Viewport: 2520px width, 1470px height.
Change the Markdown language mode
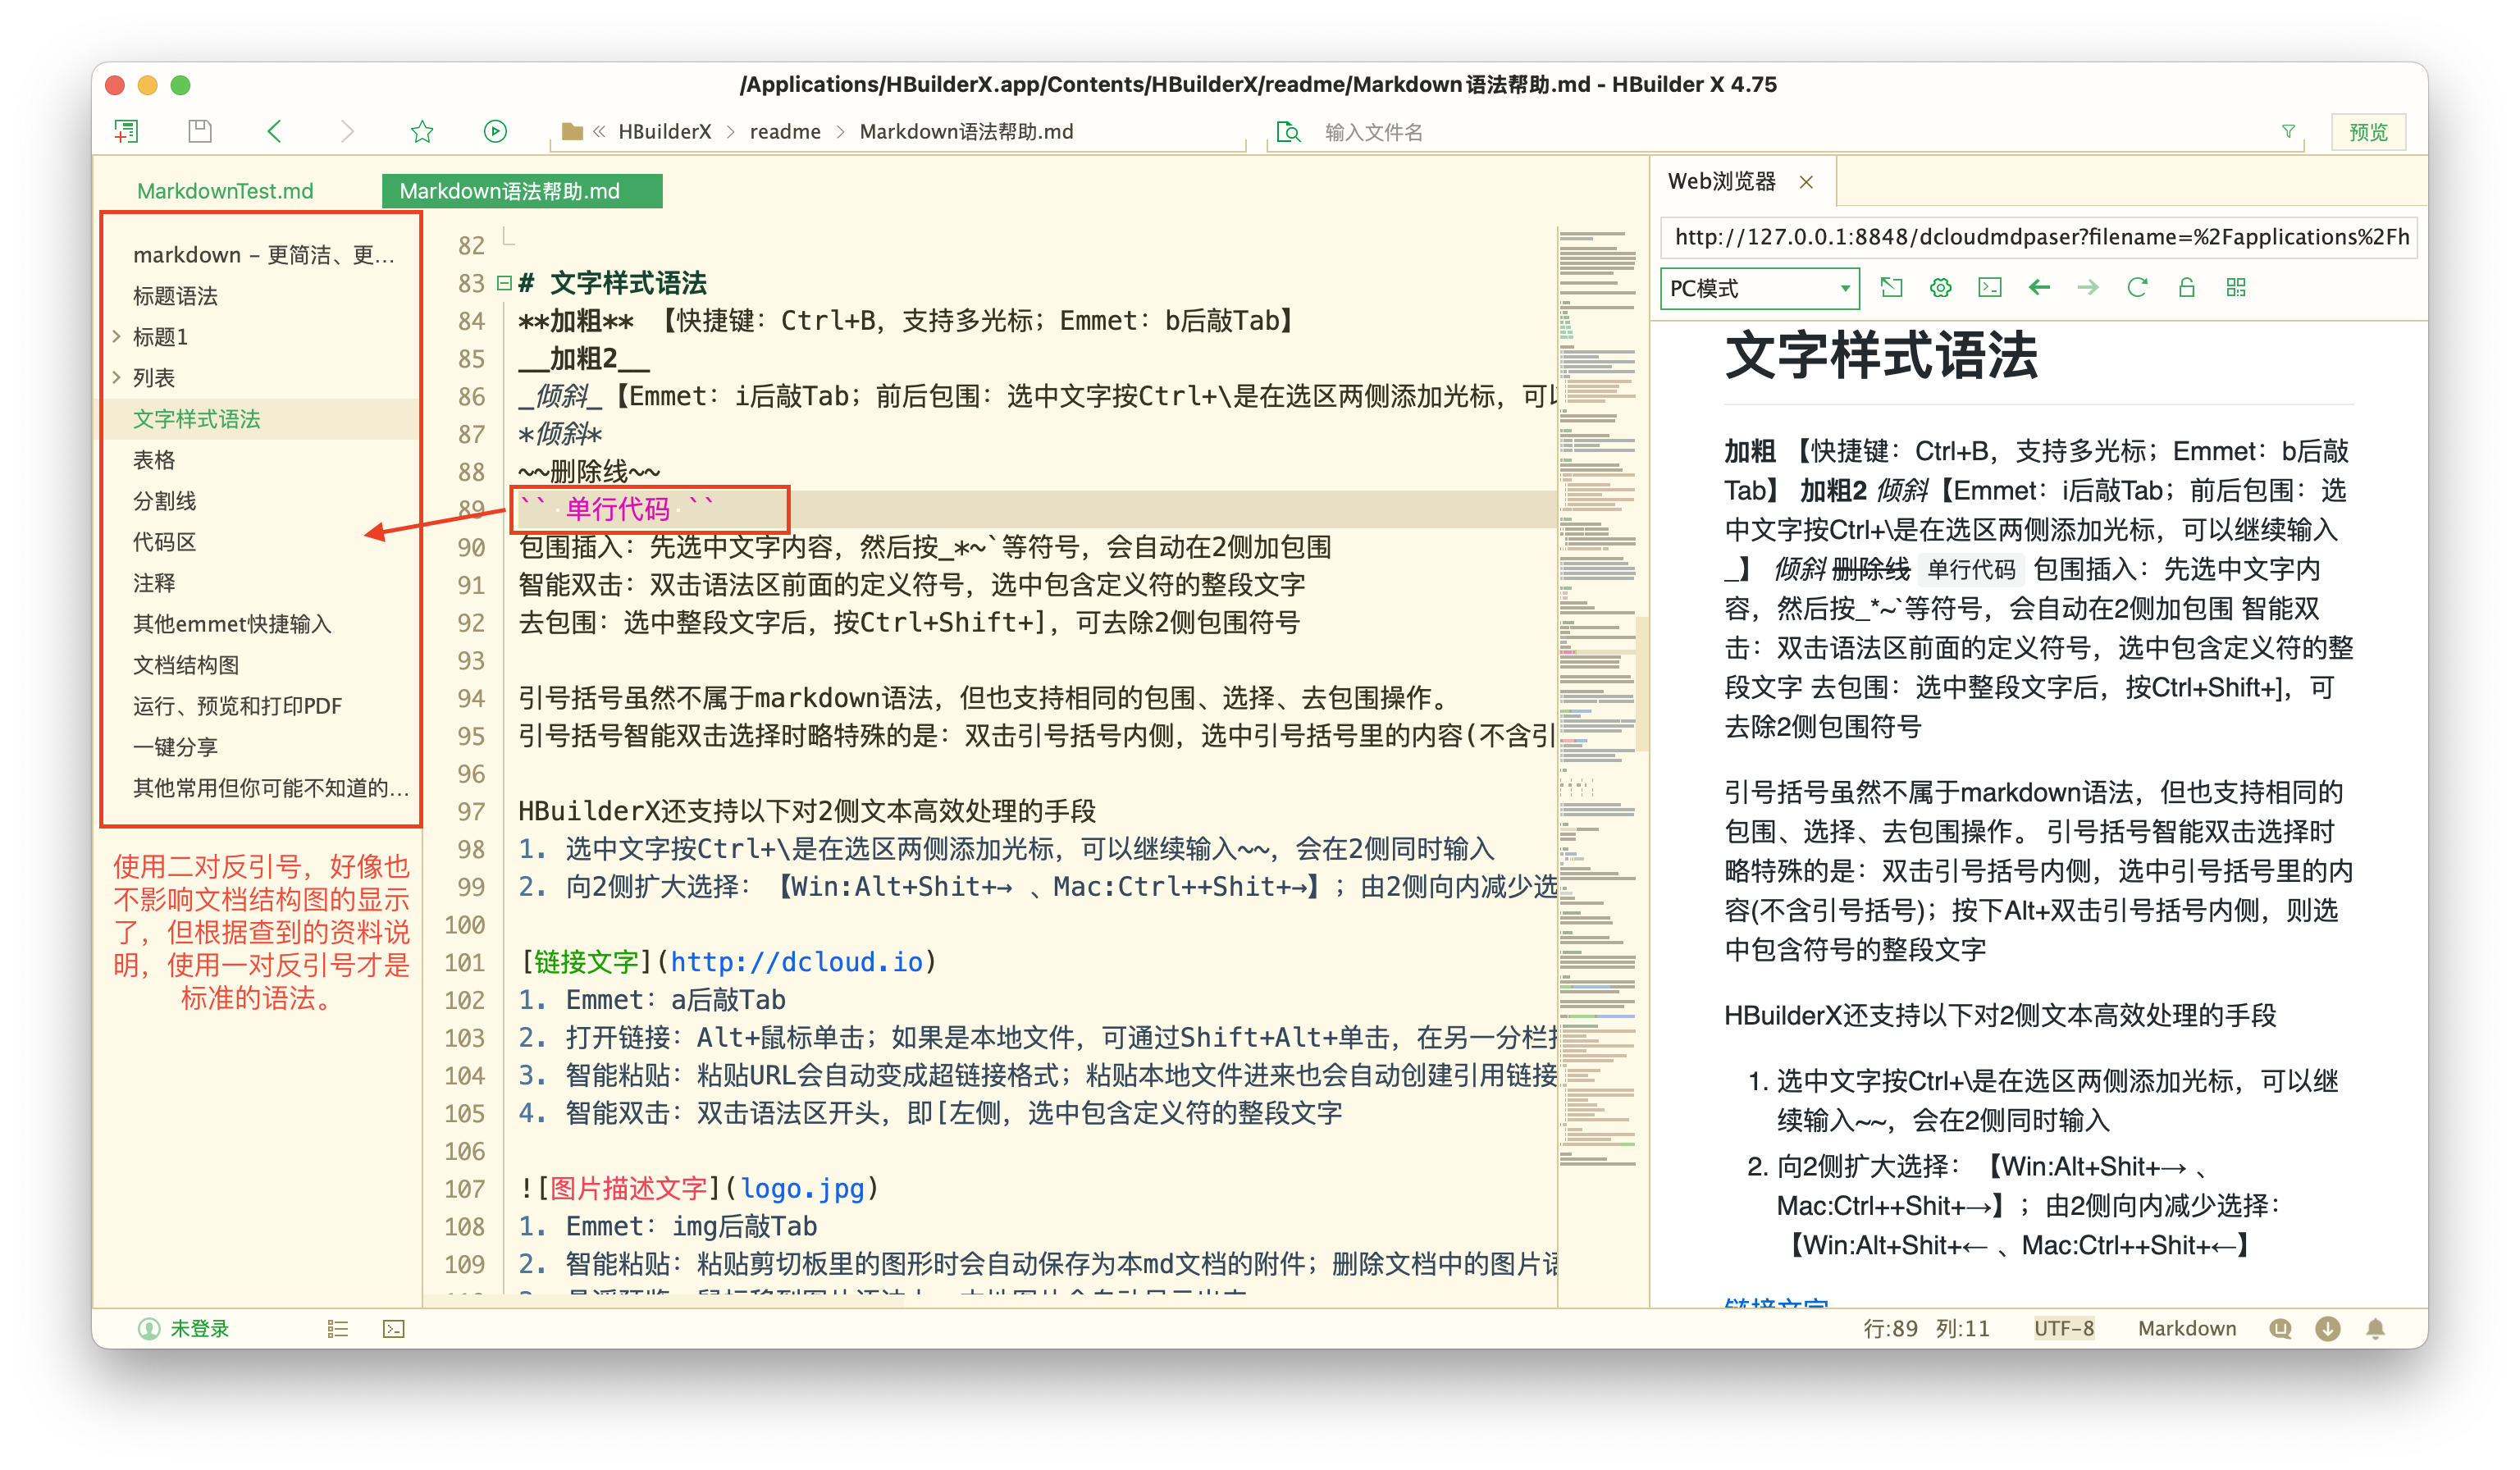pos(2187,1328)
